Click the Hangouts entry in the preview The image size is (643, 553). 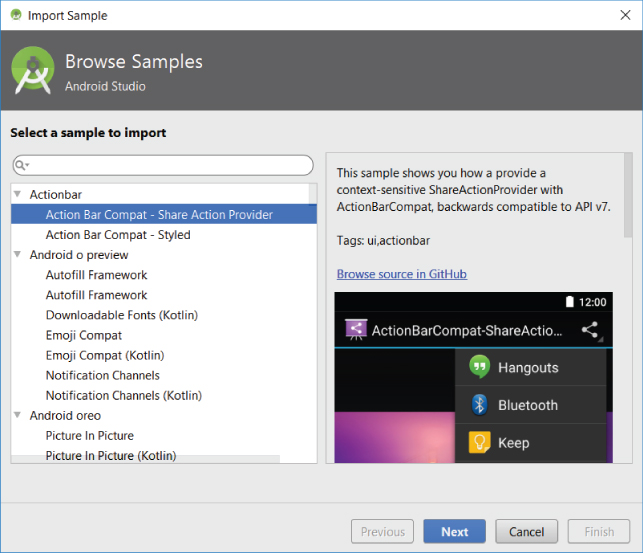point(531,367)
